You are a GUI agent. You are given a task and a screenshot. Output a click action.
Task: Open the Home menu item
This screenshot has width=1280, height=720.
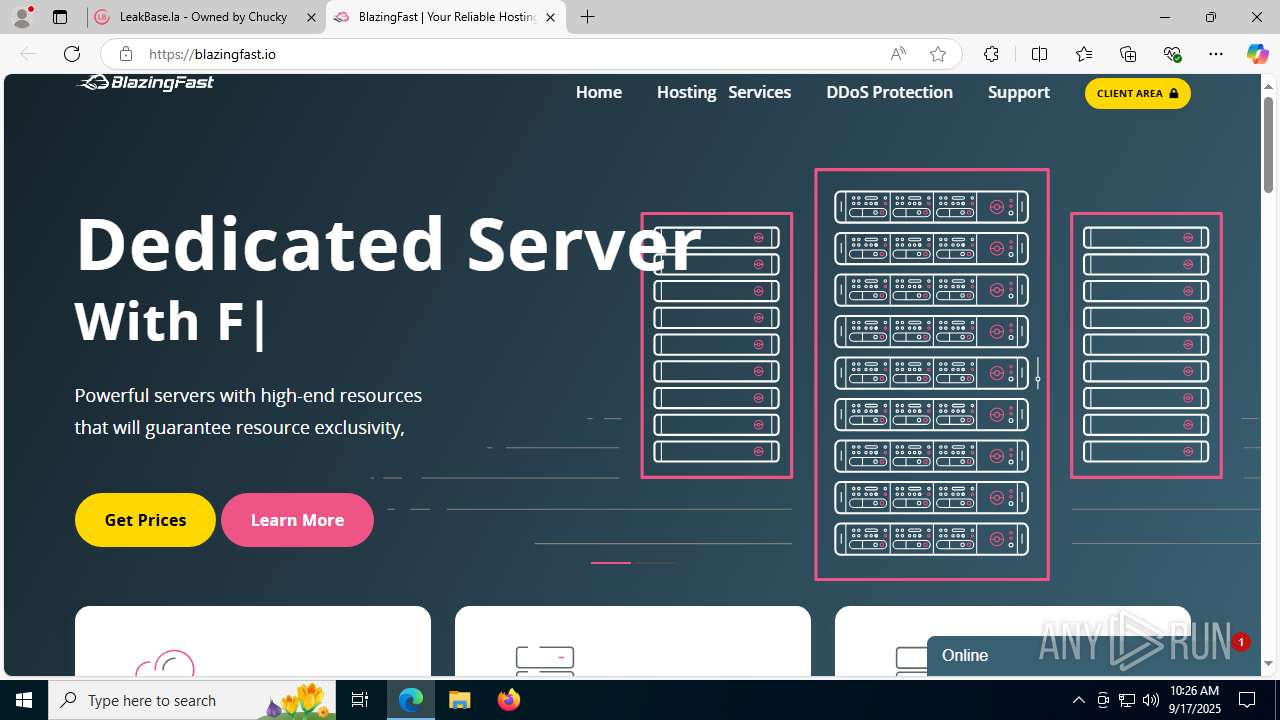tap(599, 92)
